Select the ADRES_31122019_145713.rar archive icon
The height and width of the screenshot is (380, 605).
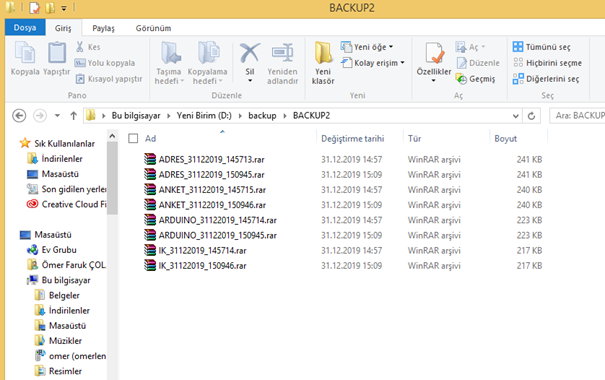click(x=150, y=159)
